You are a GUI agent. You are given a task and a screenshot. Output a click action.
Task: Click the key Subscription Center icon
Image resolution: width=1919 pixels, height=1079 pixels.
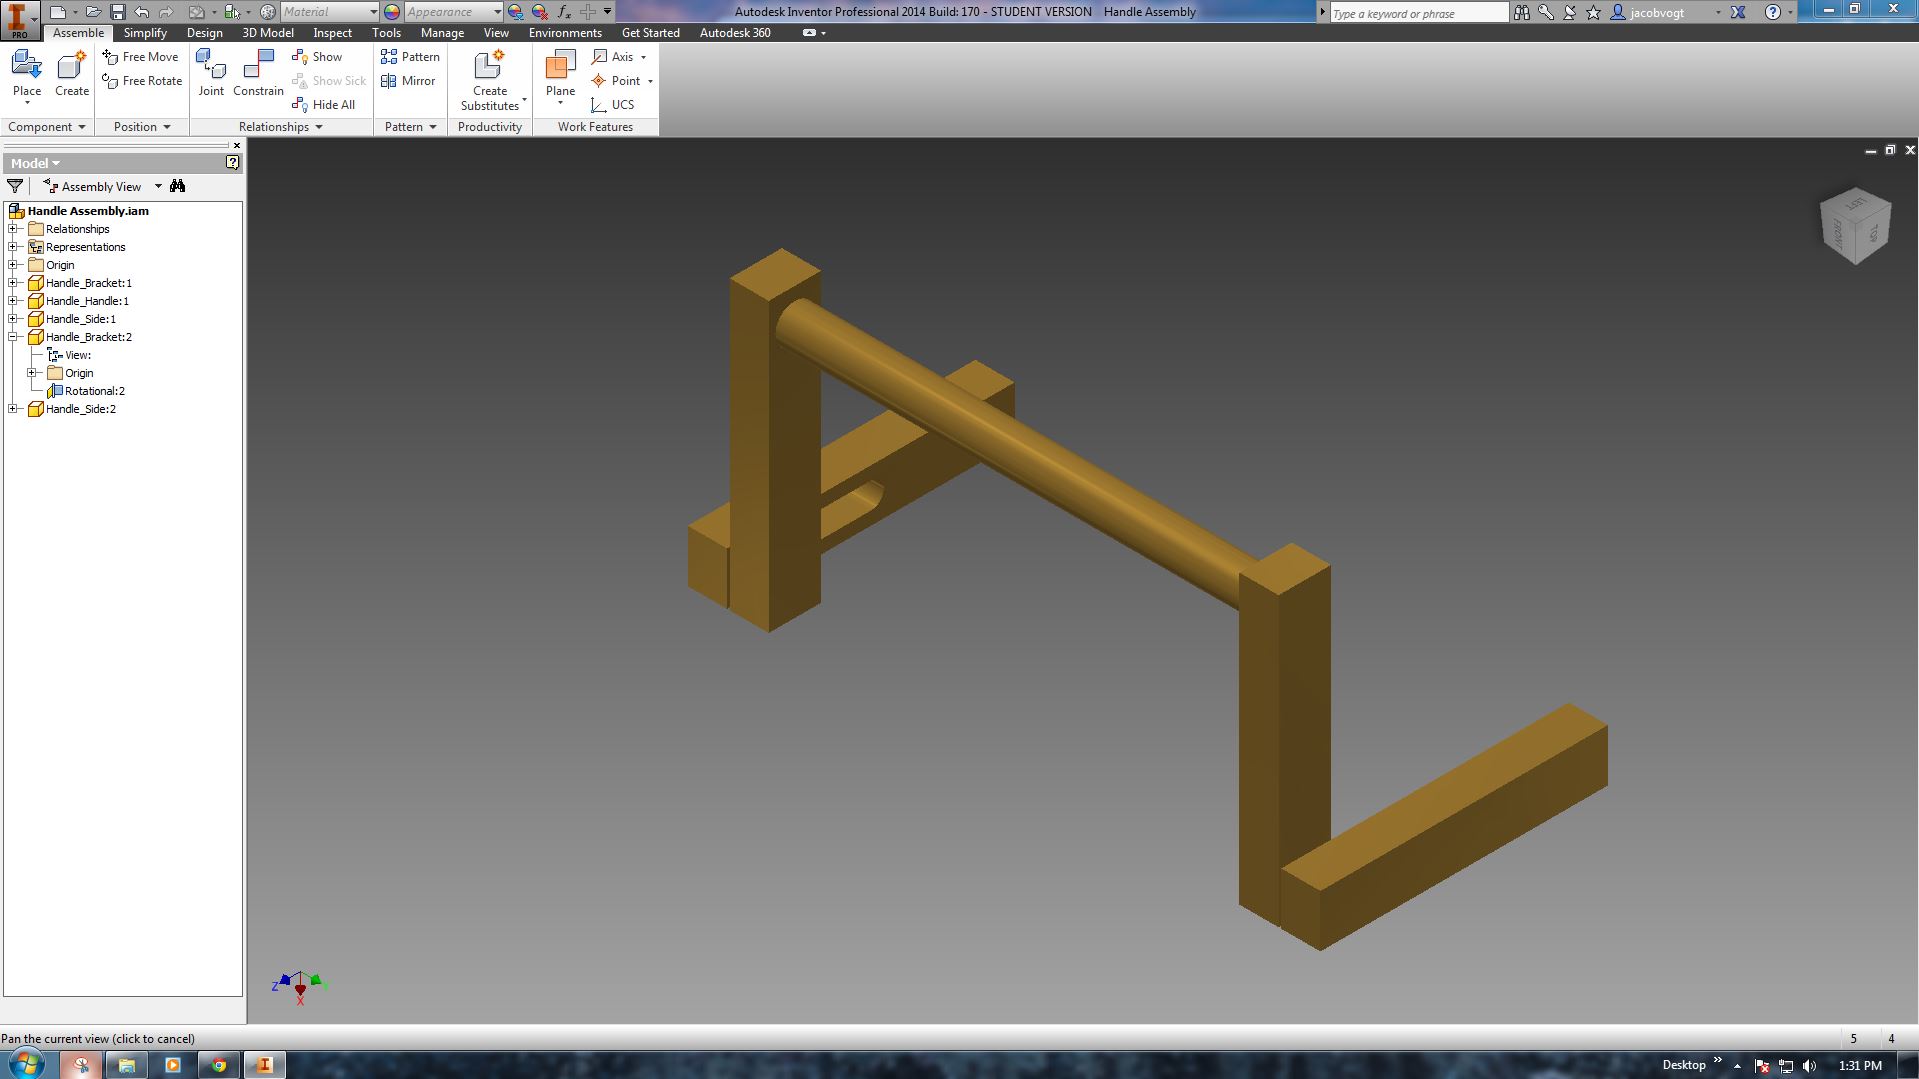[1545, 12]
